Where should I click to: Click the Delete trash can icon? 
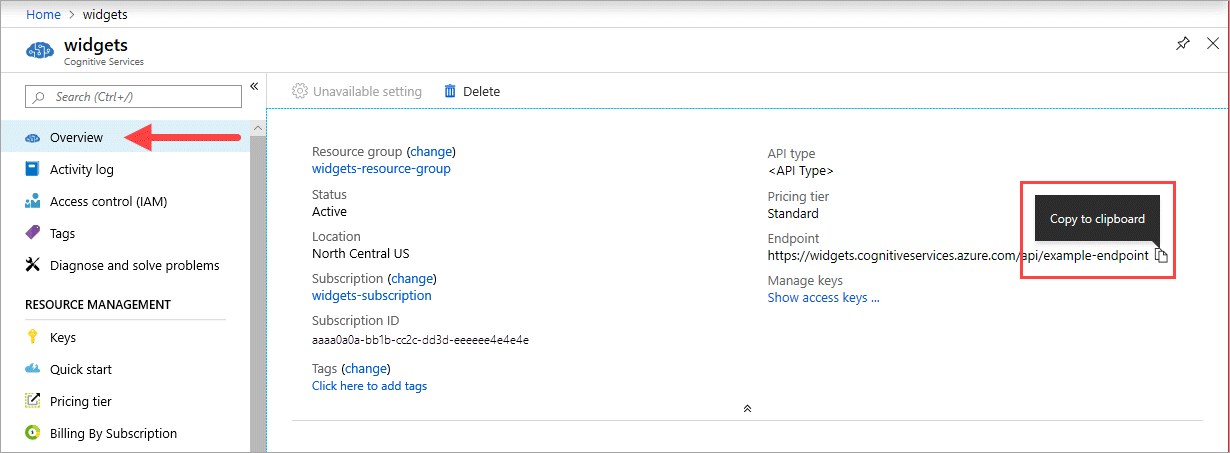(450, 91)
